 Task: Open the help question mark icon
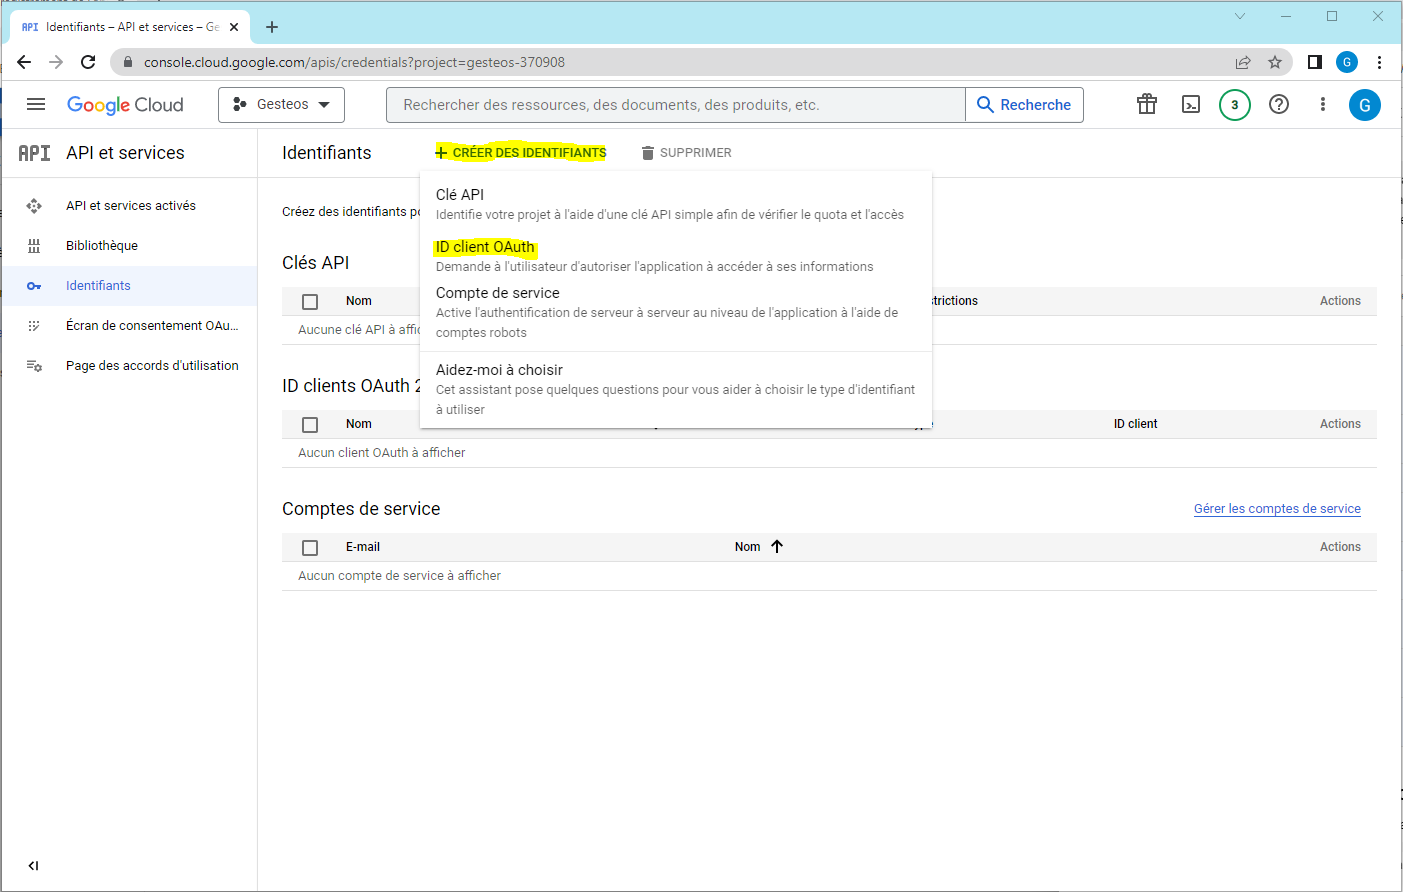tap(1279, 104)
